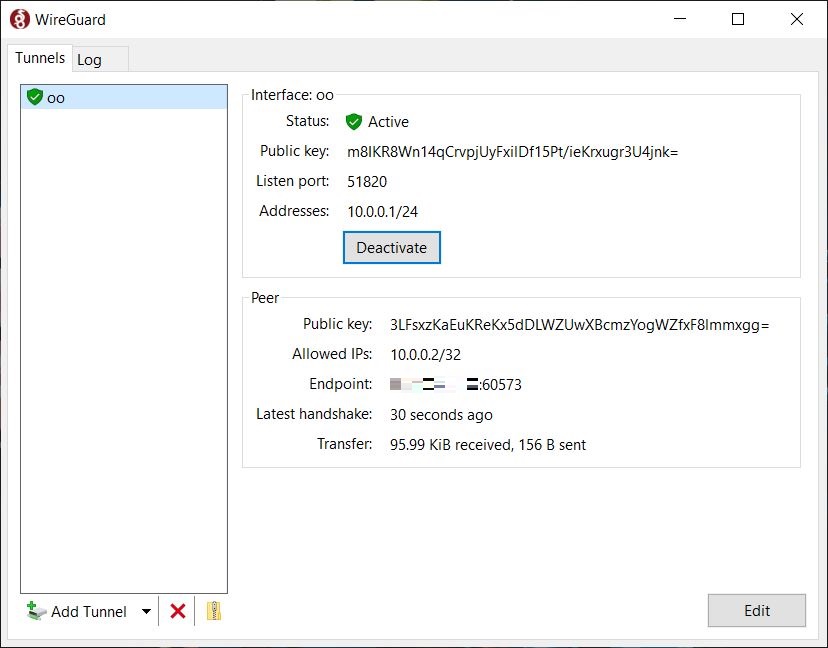Click the Active status shield icon
Viewport: 828px width, 648px height.
pyautogui.click(x=353, y=122)
